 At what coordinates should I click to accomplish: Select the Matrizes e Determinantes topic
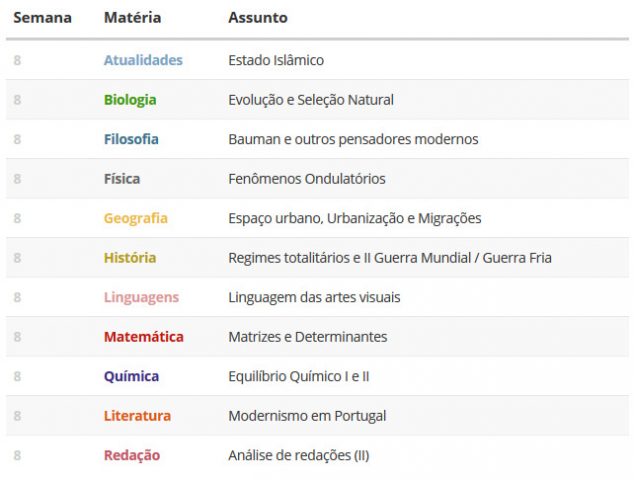pos(308,337)
